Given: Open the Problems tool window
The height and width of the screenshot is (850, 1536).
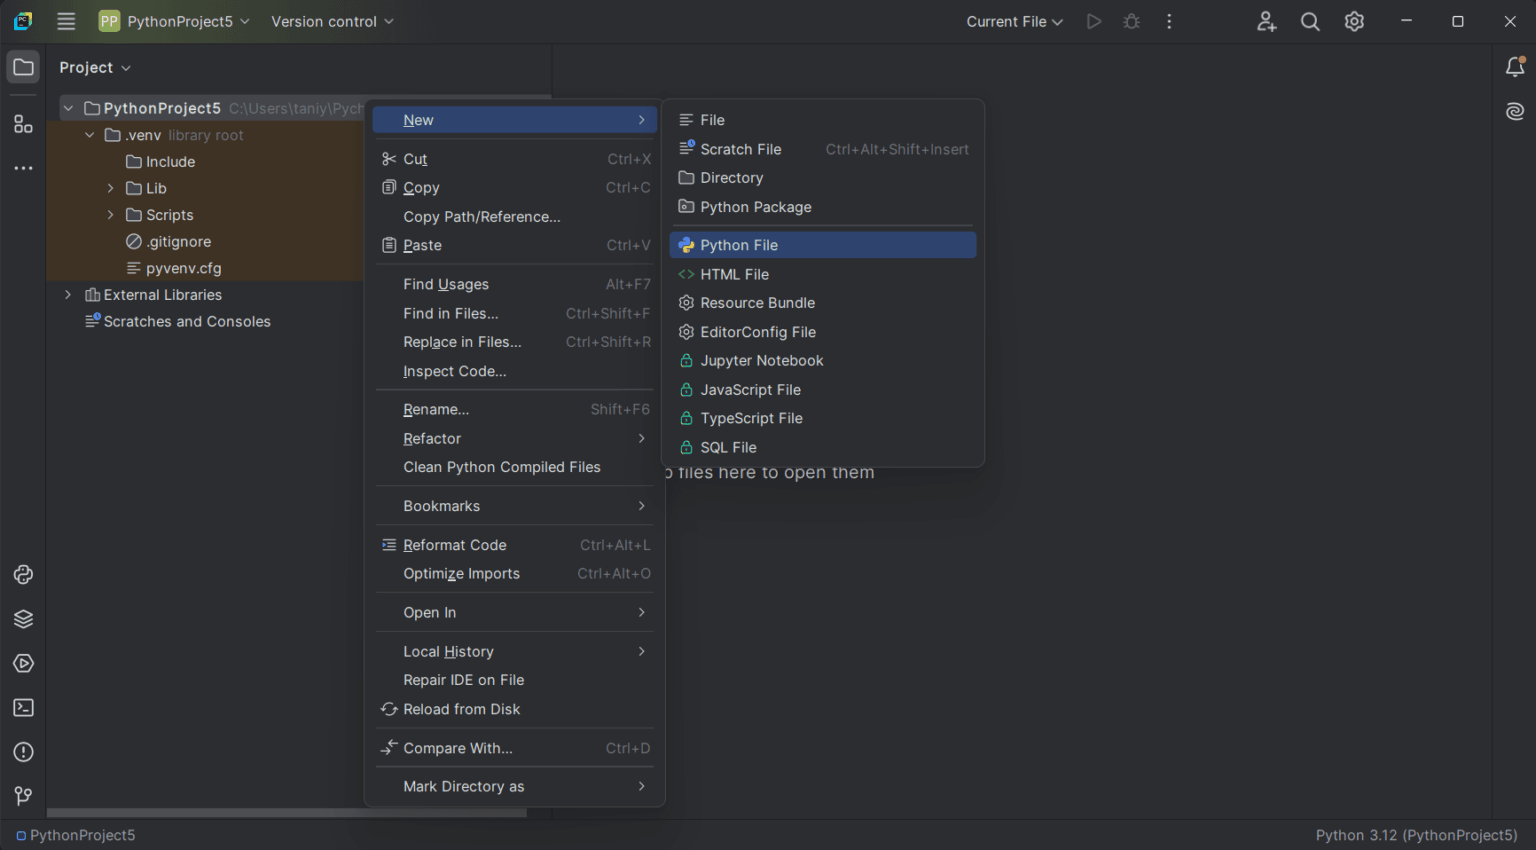Looking at the screenshot, I should [x=22, y=751].
